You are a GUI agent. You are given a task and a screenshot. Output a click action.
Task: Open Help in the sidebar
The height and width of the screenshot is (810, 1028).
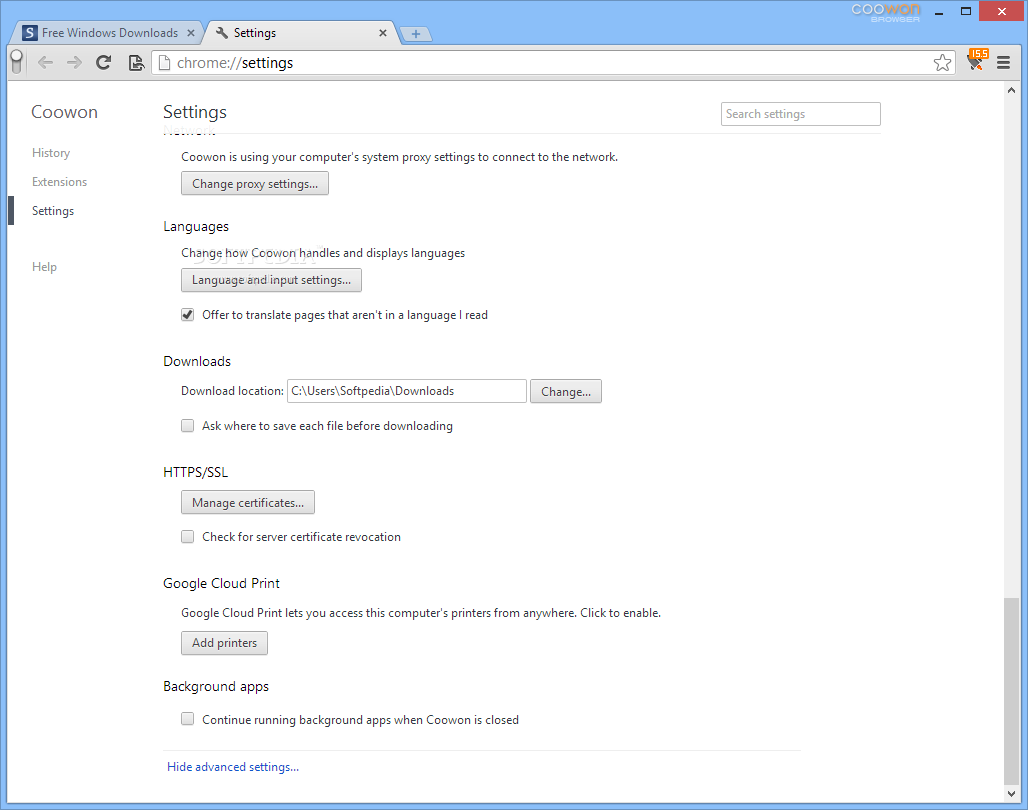(44, 267)
